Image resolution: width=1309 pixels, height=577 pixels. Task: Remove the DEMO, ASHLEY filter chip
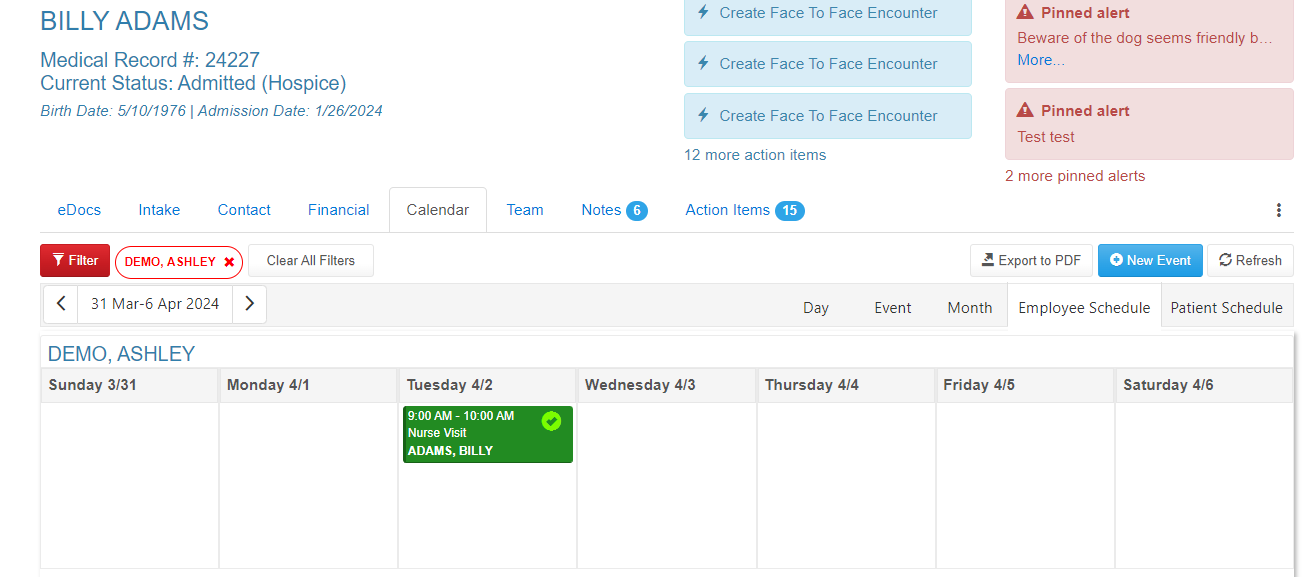[229, 262]
